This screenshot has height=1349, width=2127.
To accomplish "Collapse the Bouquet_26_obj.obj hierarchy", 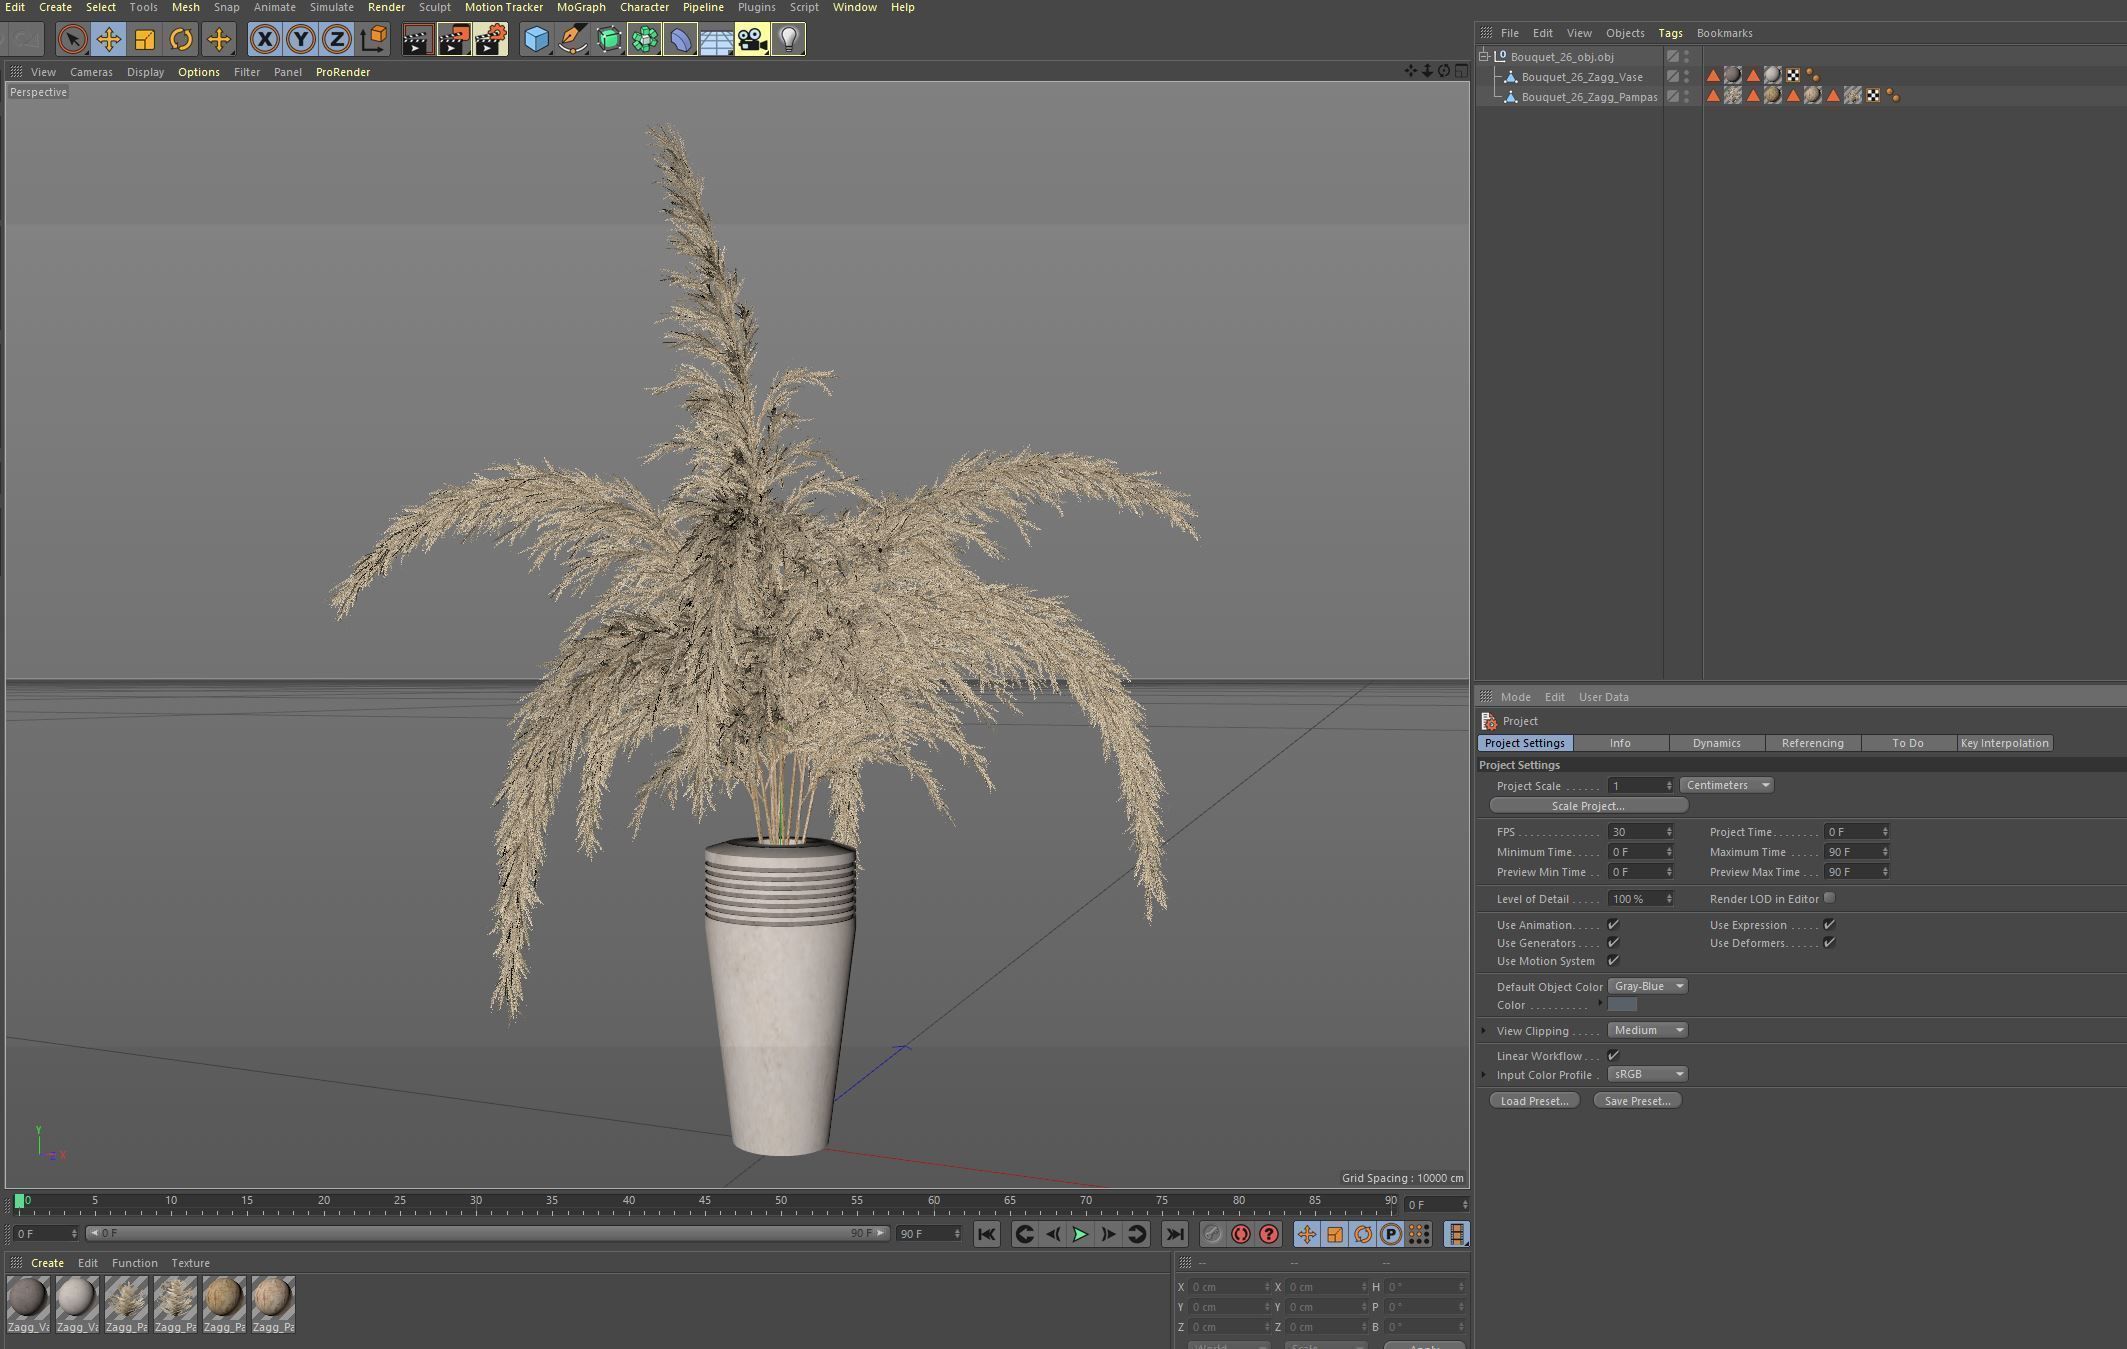I will coord(1484,56).
